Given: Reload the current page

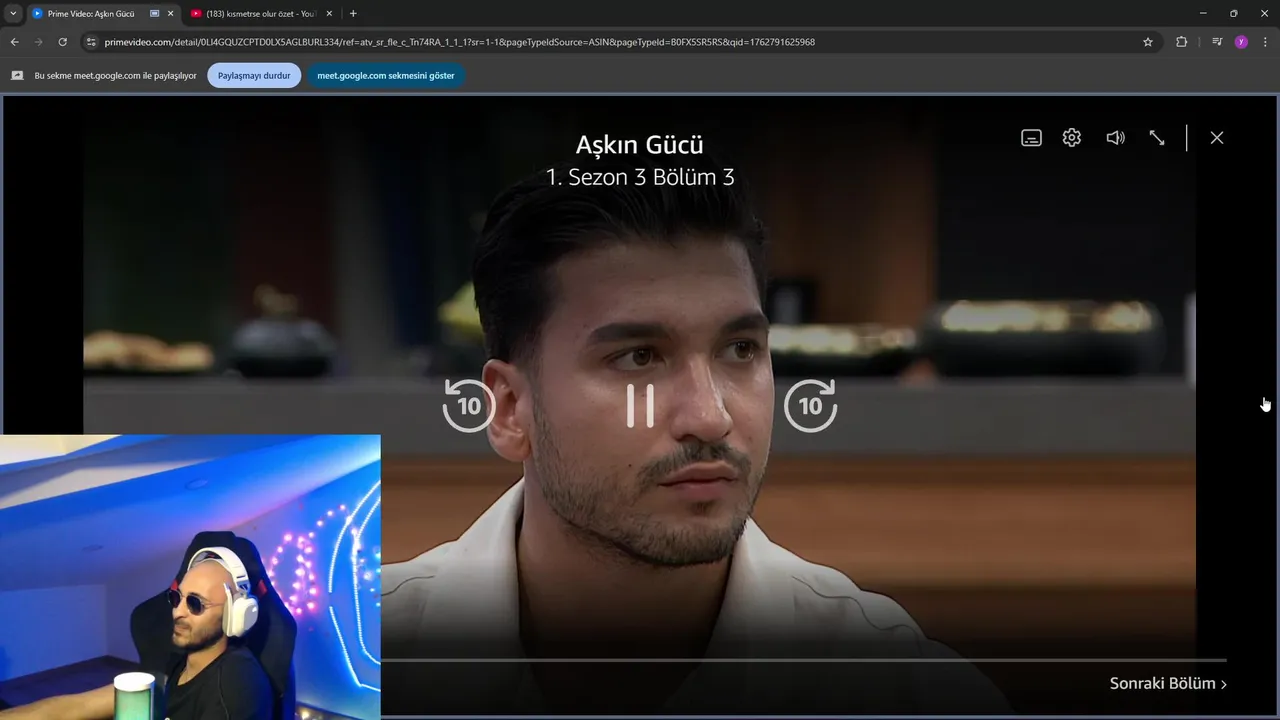Looking at the screenshot, I should coord(63,42).
